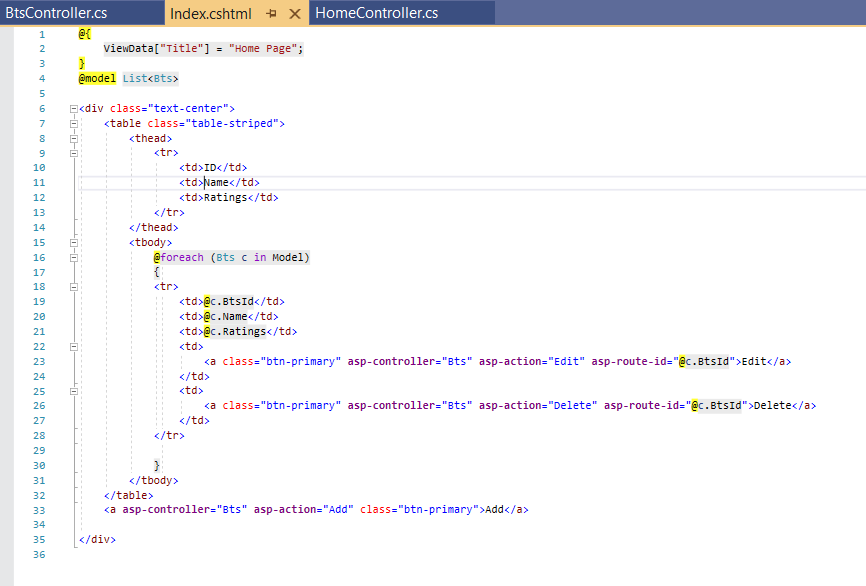Click line number 11 in the margin
Screen dimensions: 866x586
click(38, 182)
